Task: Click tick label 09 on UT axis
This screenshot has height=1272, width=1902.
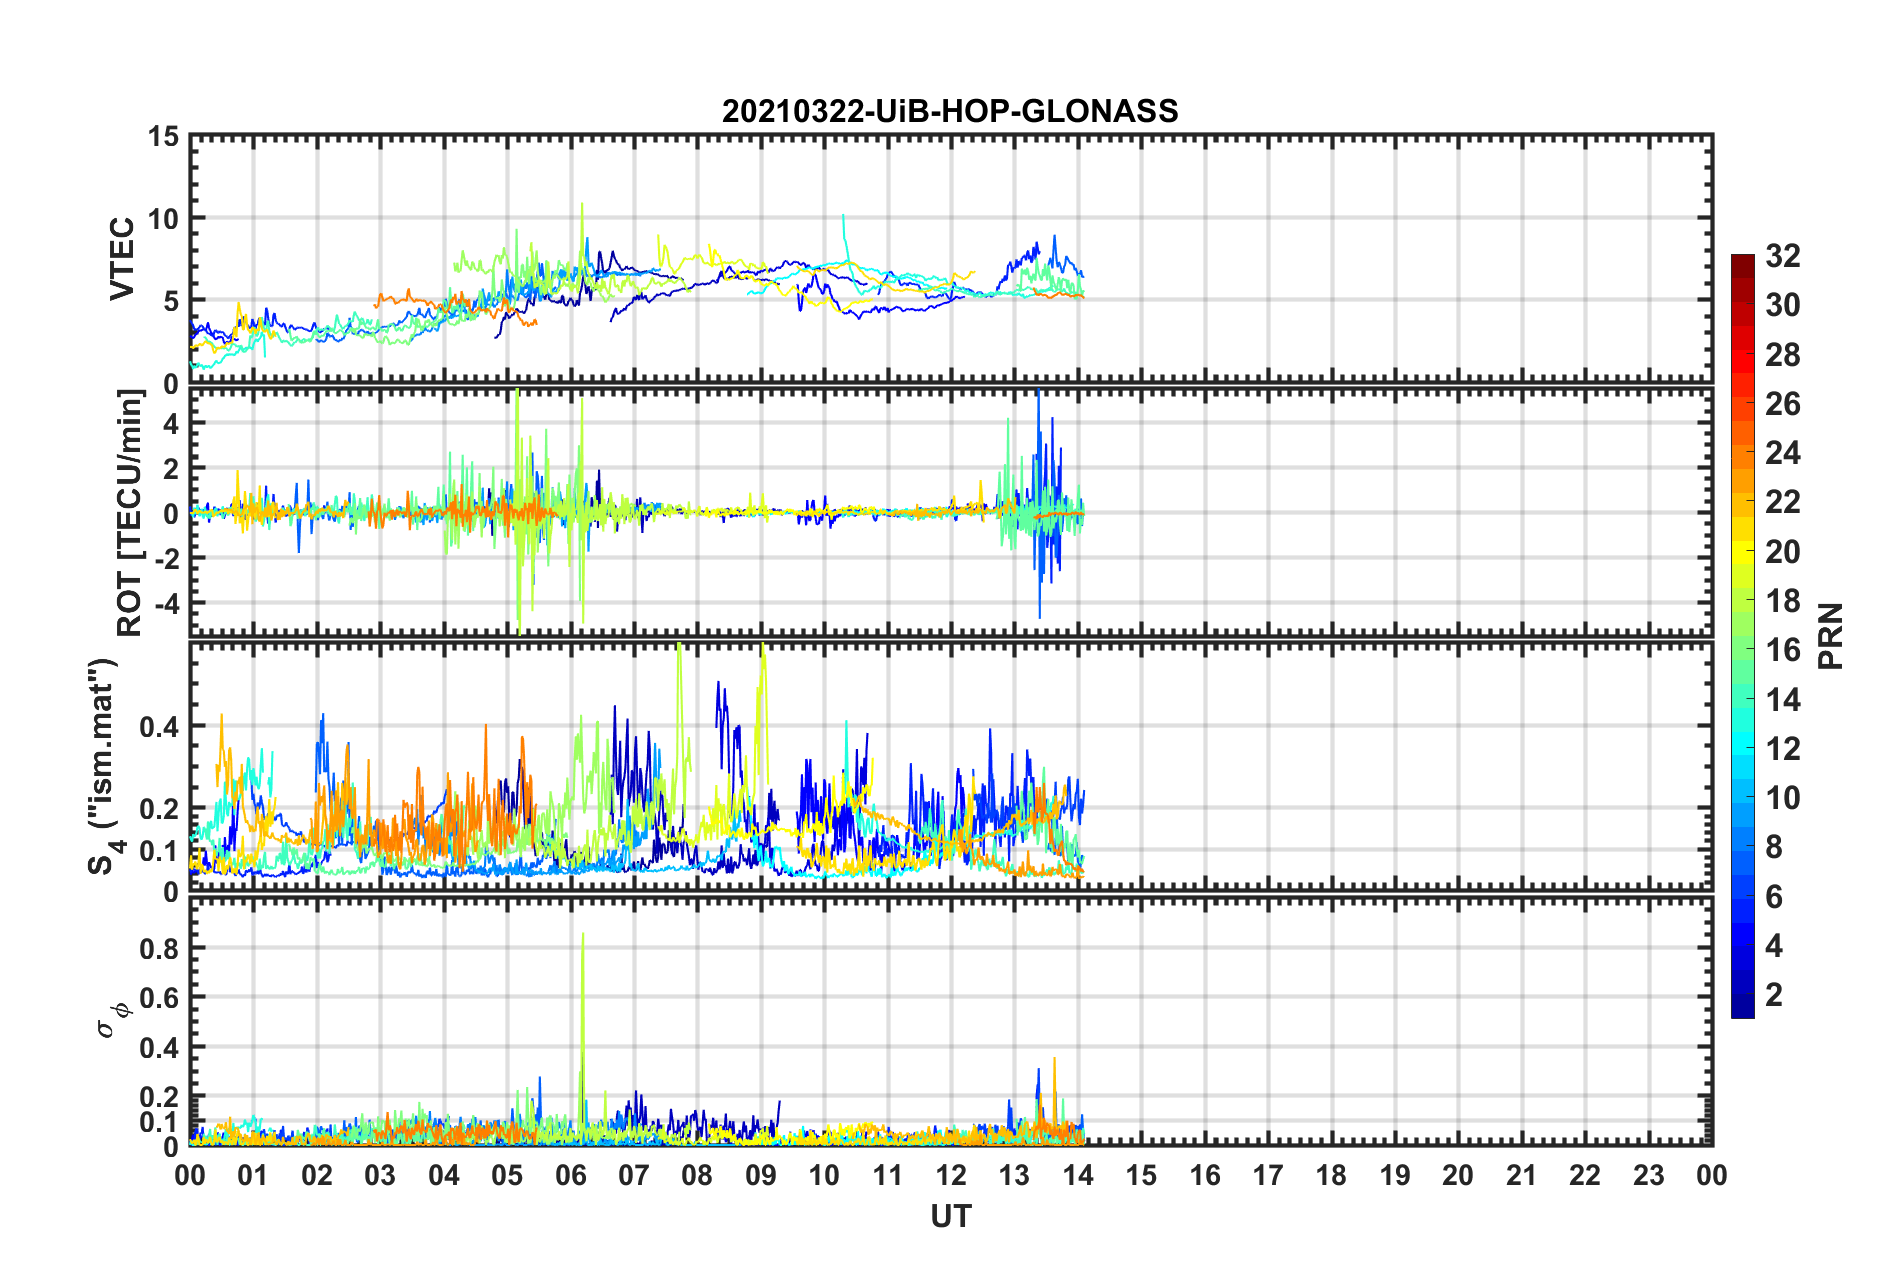Action: pyautogui.click(x=761, y=1175)
